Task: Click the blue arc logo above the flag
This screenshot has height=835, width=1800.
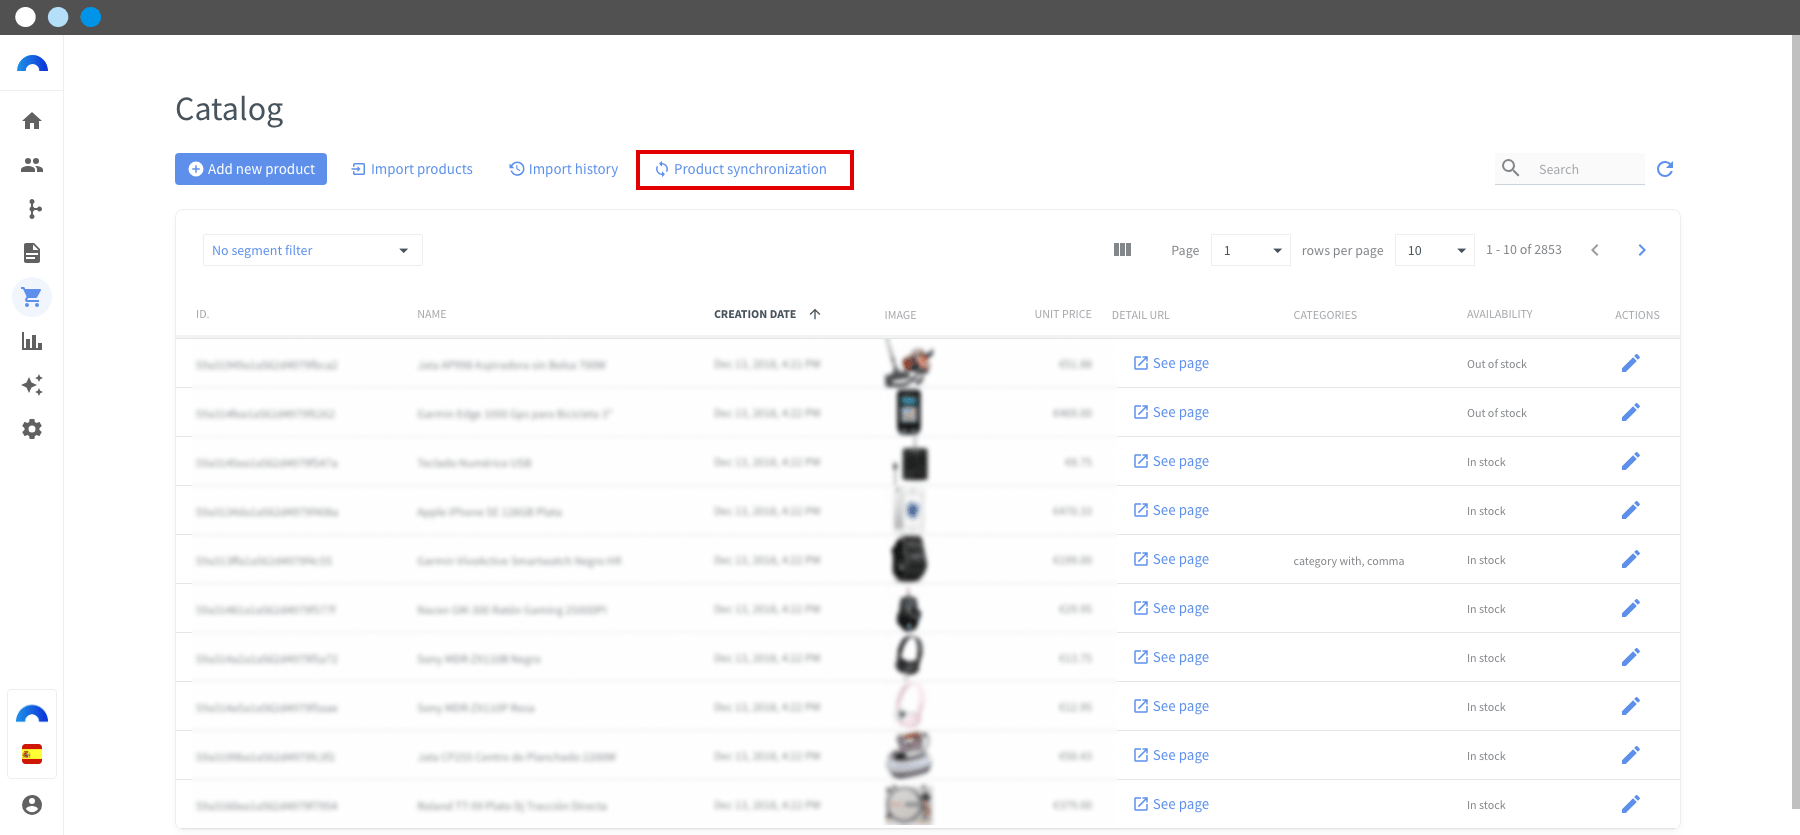Action: coord(32,714)
